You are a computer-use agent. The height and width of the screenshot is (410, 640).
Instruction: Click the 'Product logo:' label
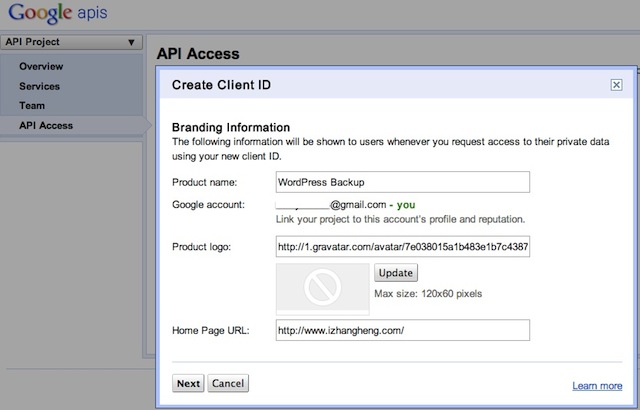tap(202, 247)
